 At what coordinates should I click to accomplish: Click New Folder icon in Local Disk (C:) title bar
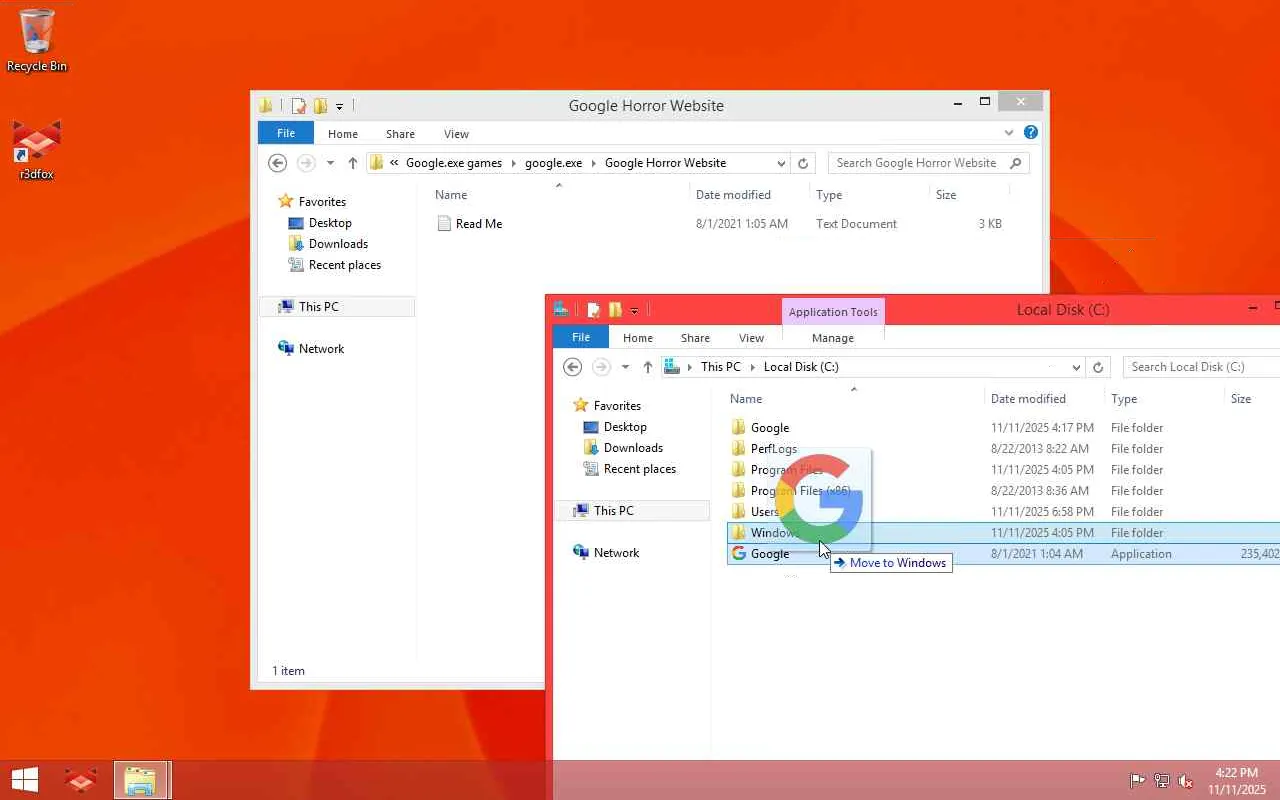(x=615, y=310)
